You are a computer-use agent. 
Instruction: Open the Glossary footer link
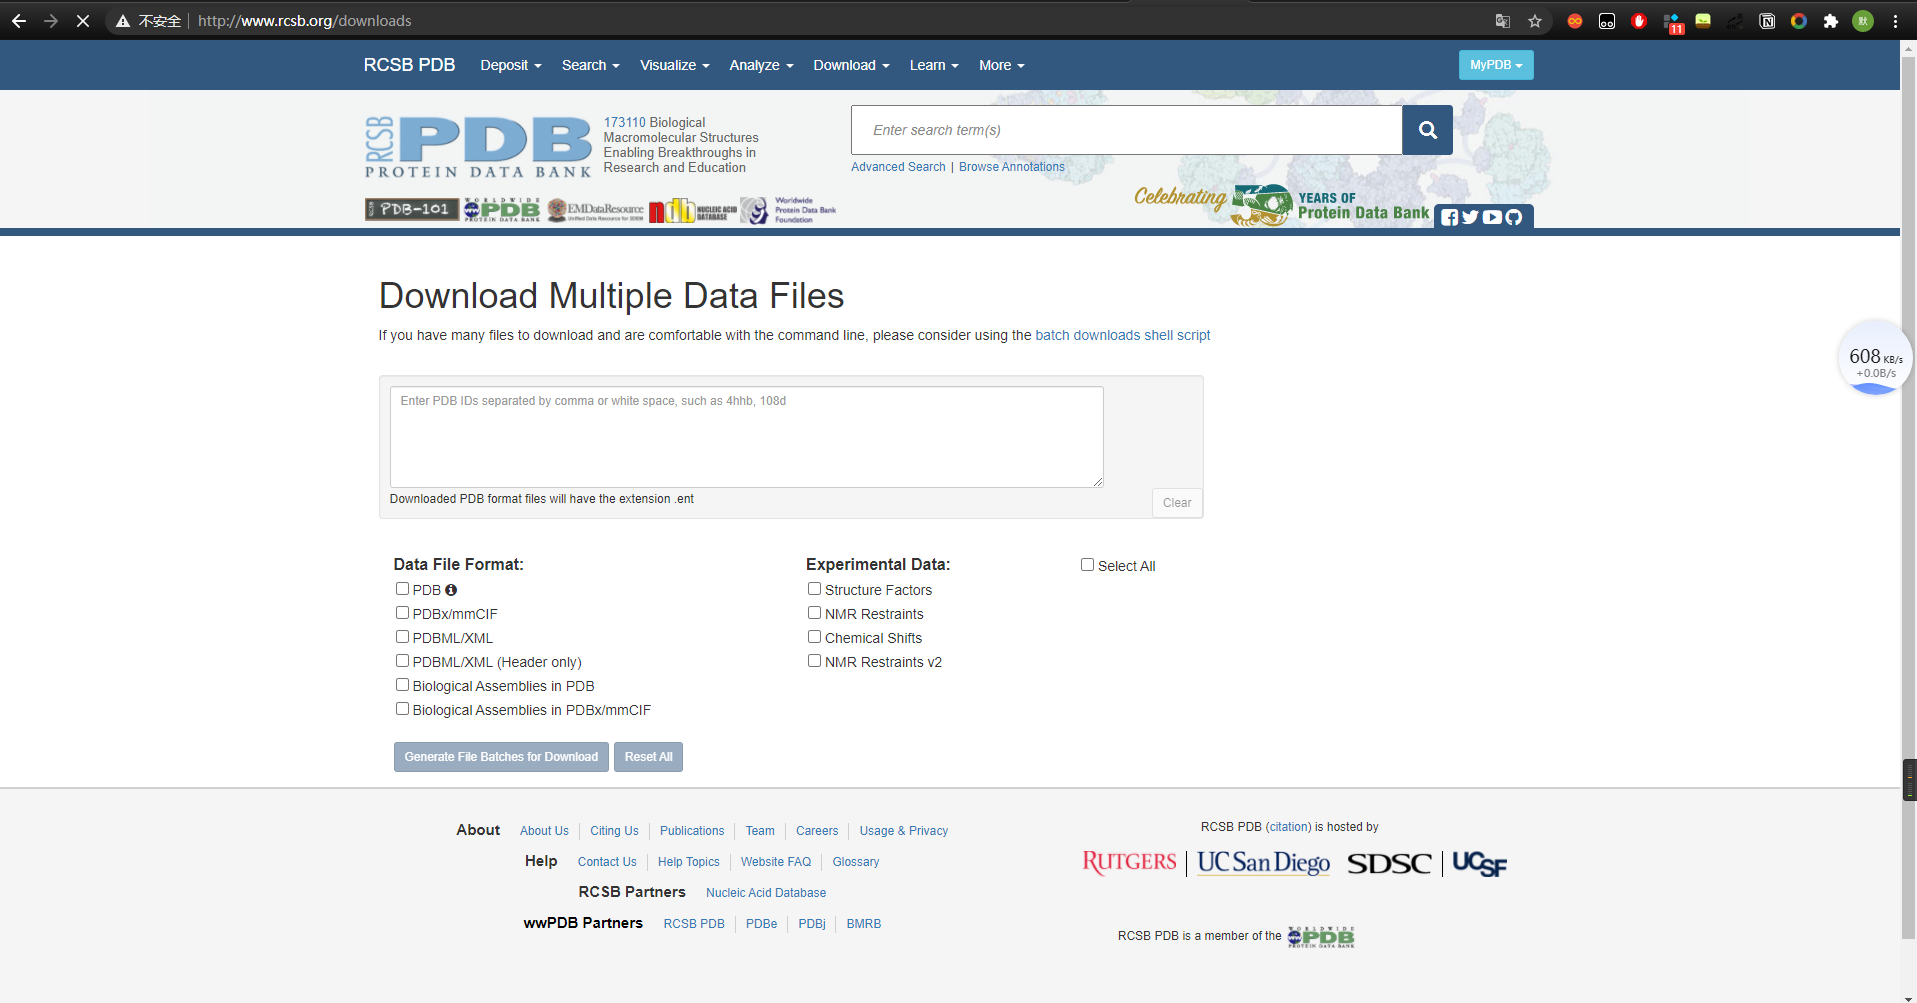click(855, 862)
